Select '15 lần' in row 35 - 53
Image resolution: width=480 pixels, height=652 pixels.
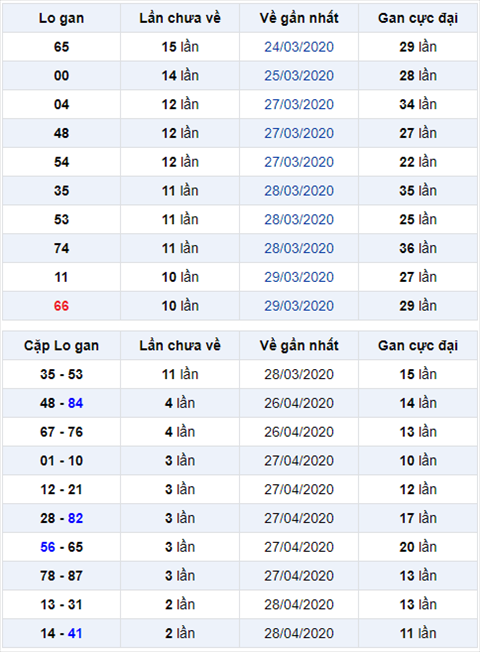click(x=418, y=374)
